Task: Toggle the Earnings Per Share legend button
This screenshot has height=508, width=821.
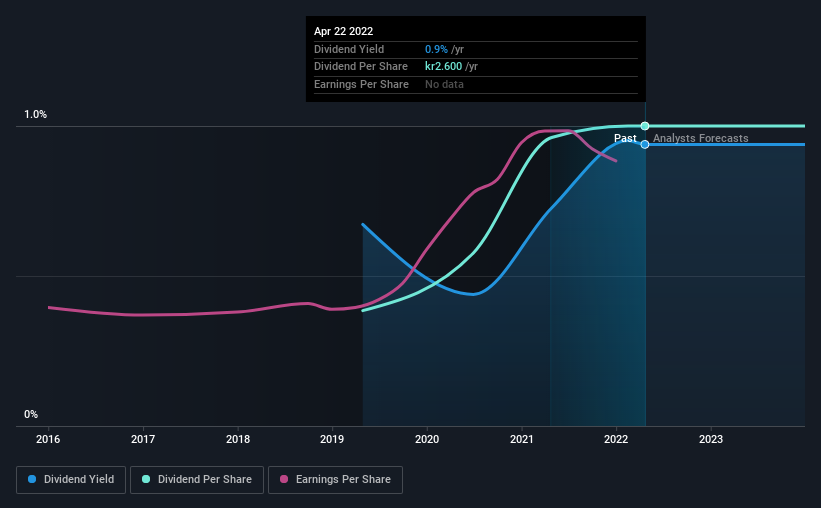Action: coord(335,480)
